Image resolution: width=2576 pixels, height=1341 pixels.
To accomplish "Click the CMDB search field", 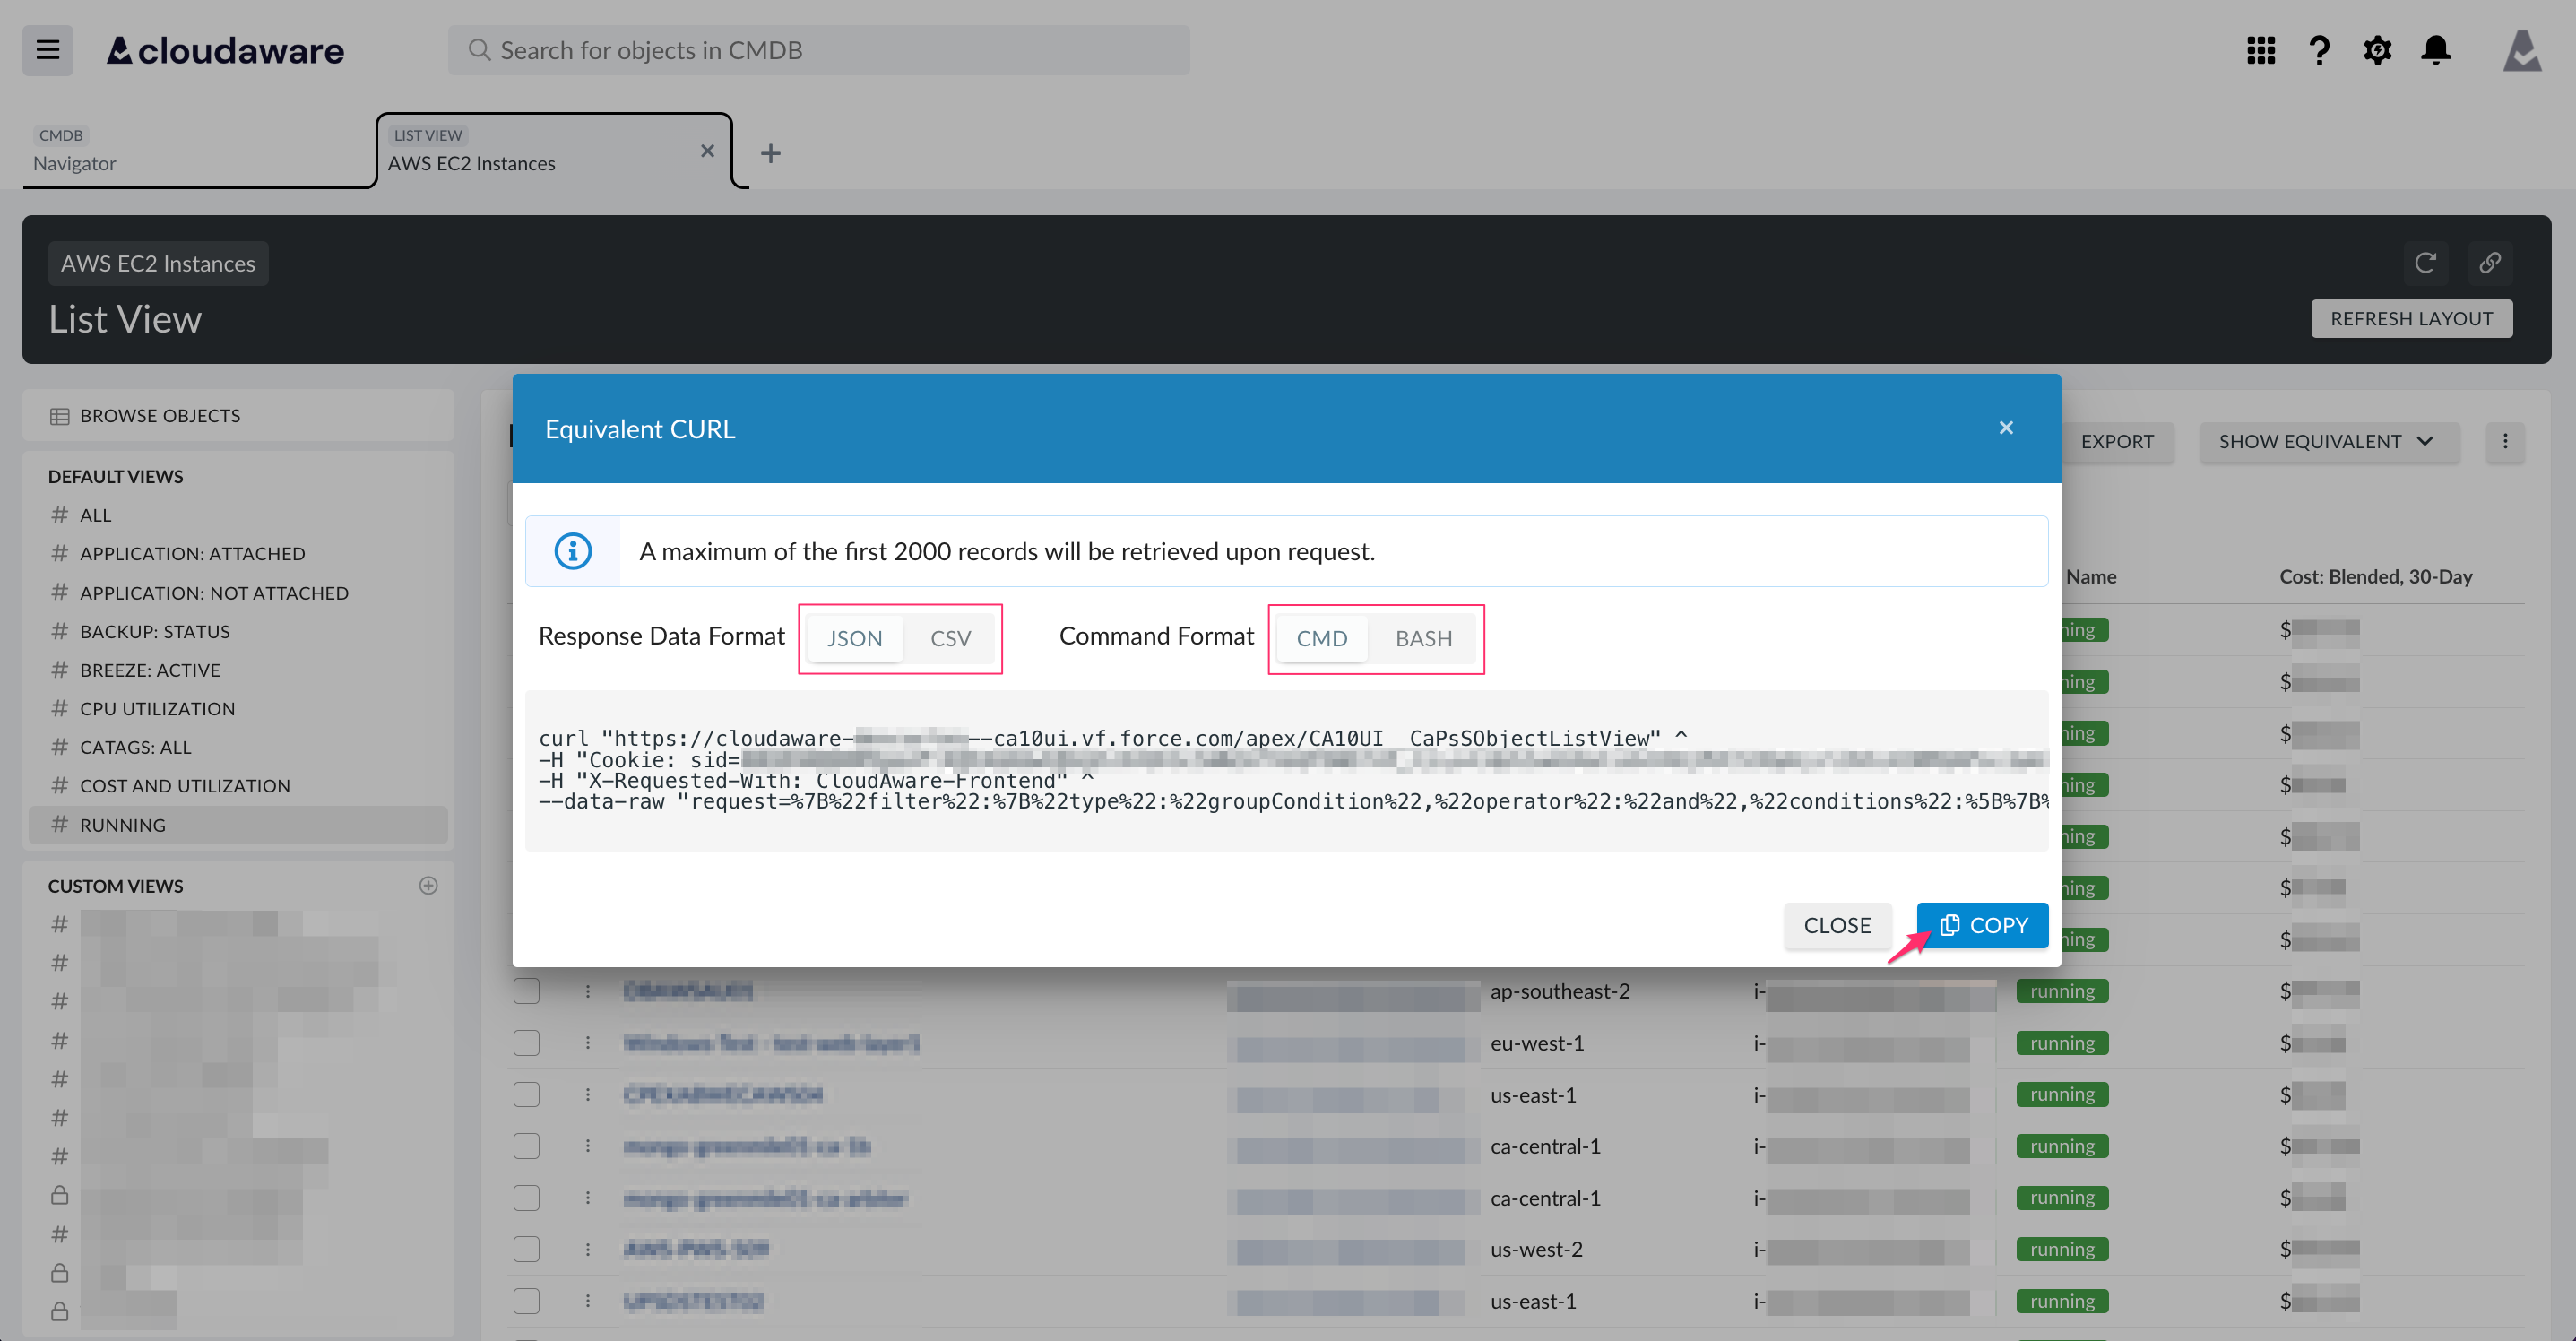I will click(818, 49).
